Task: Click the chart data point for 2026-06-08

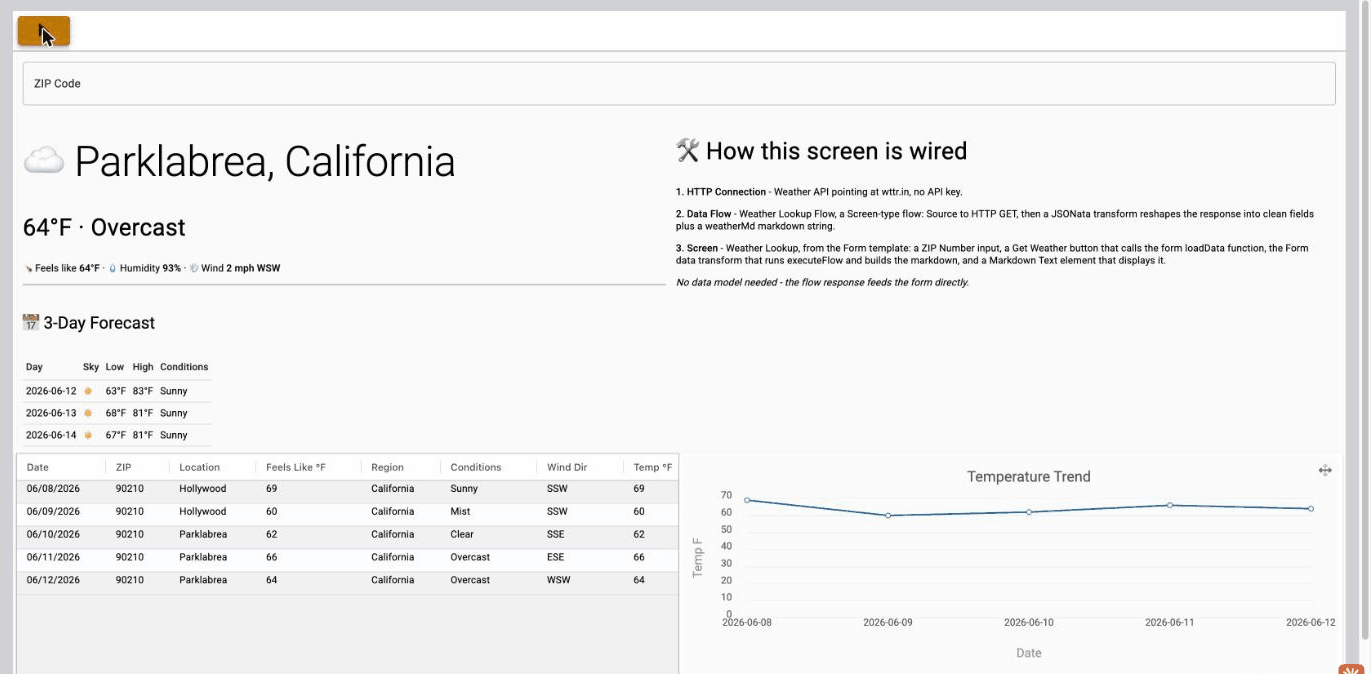Action: (x=747, y=500)
